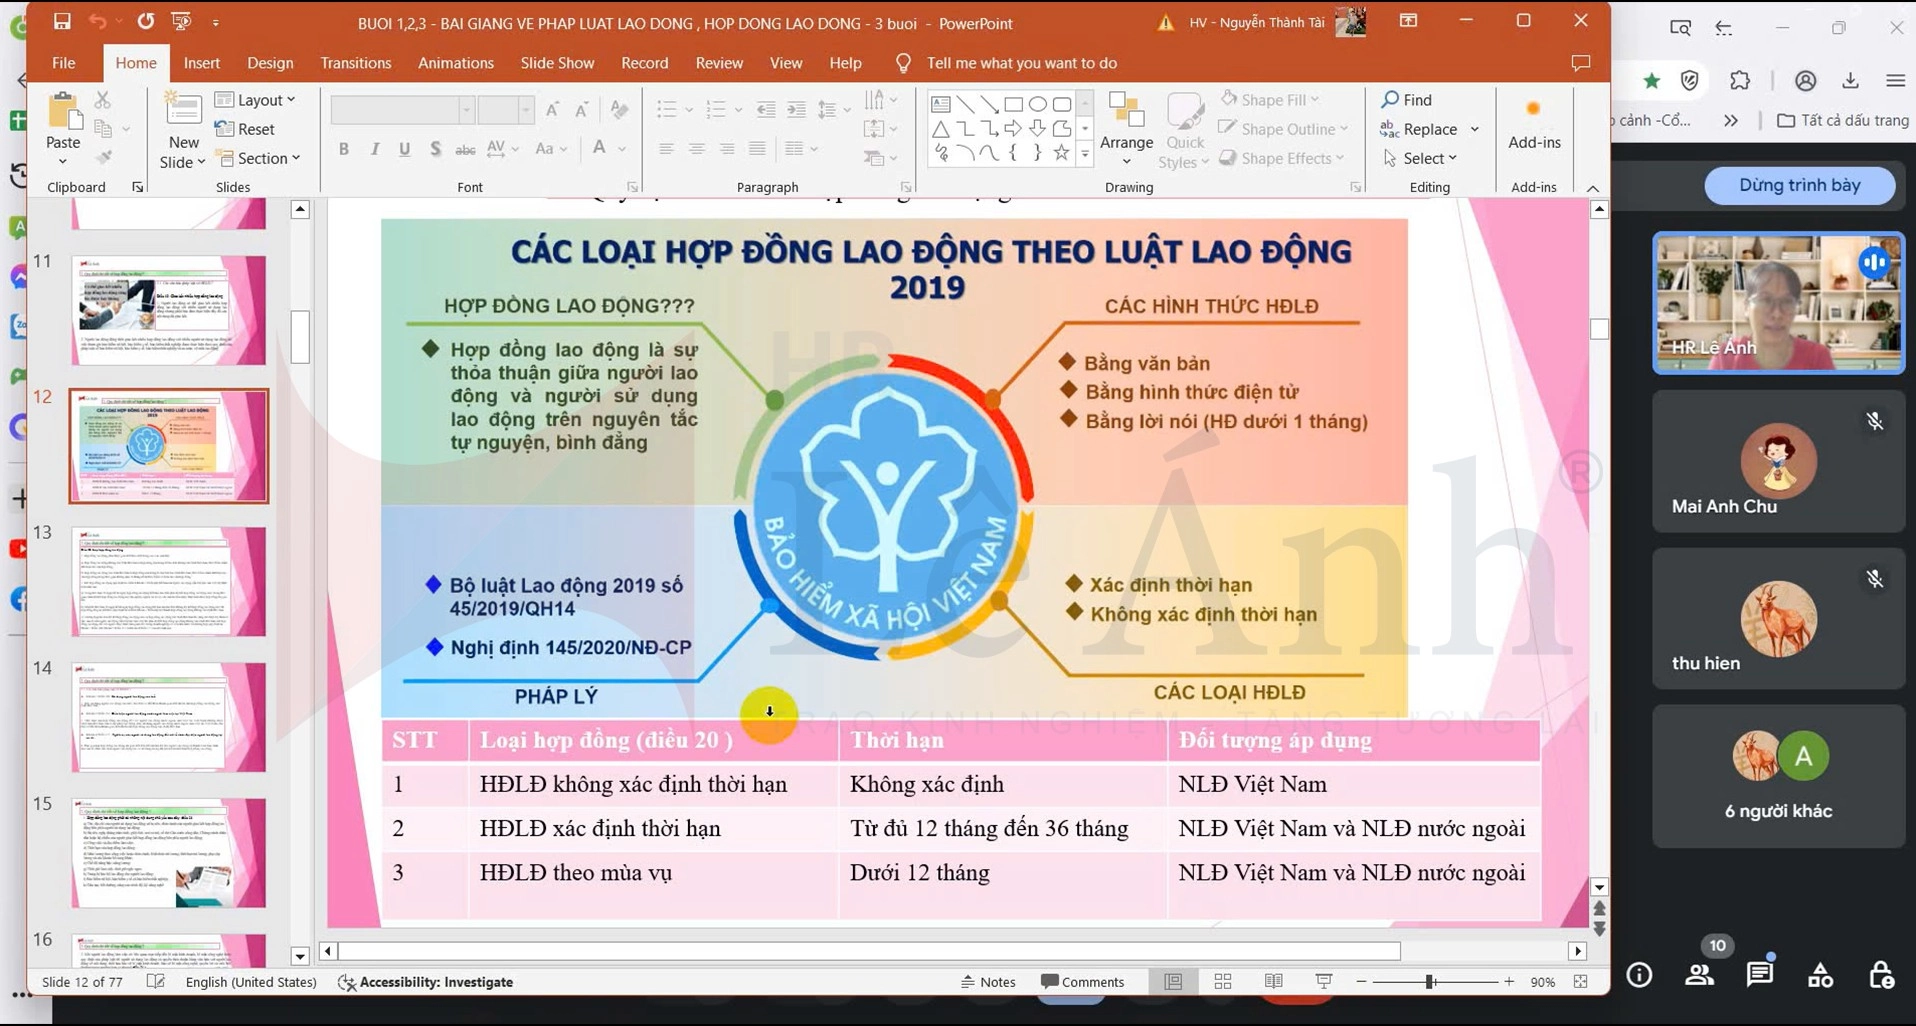The width and height of the screenshot is (1916, 1026).
Task: Expand the Layout dropdown
Action: (257, 100)
